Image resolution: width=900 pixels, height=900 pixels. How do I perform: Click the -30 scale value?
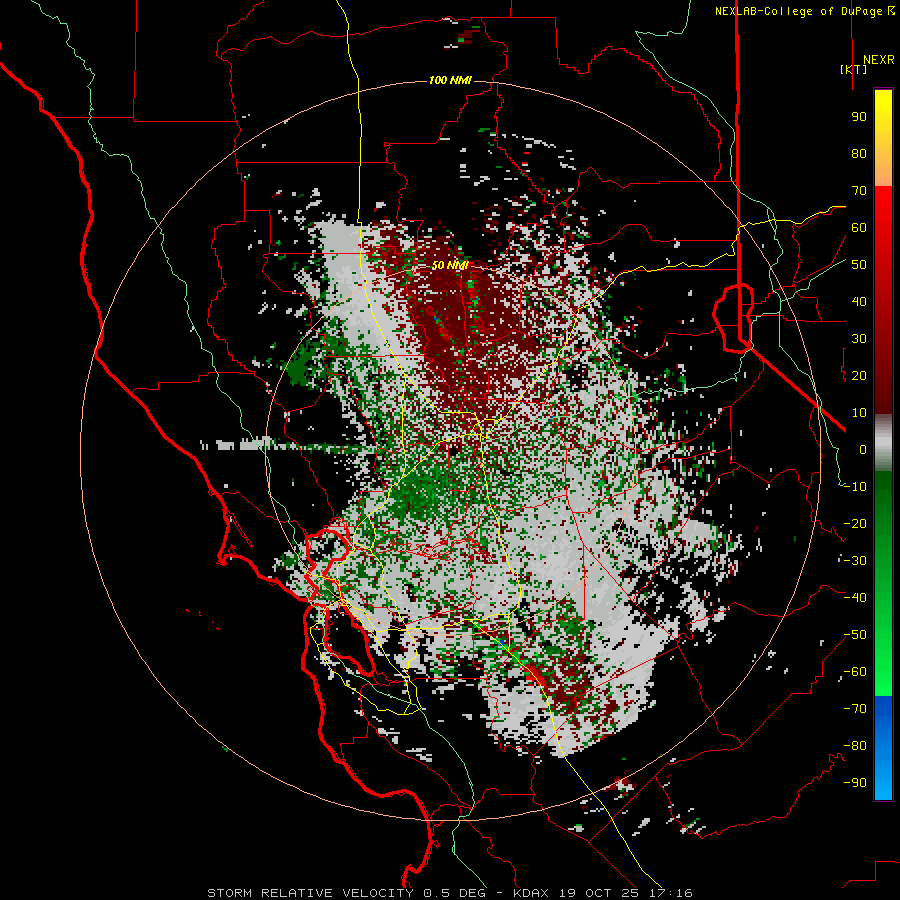(x=855, y=561)
